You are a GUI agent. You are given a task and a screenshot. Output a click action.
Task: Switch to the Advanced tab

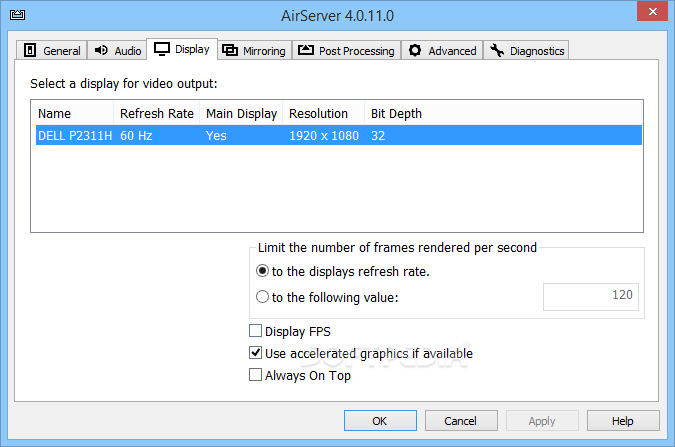point(442,50)
